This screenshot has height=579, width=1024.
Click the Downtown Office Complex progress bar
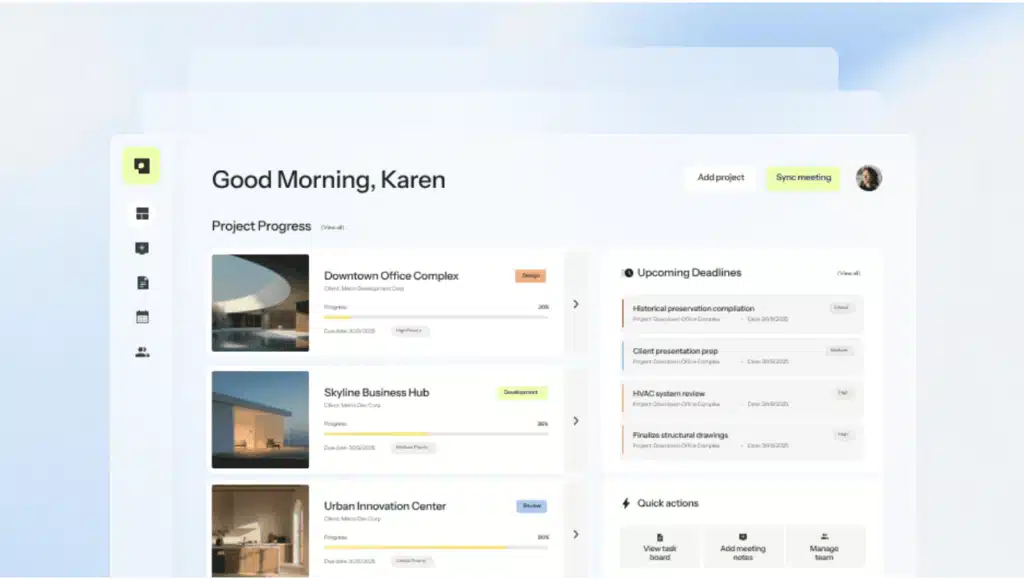click(436, 317)
